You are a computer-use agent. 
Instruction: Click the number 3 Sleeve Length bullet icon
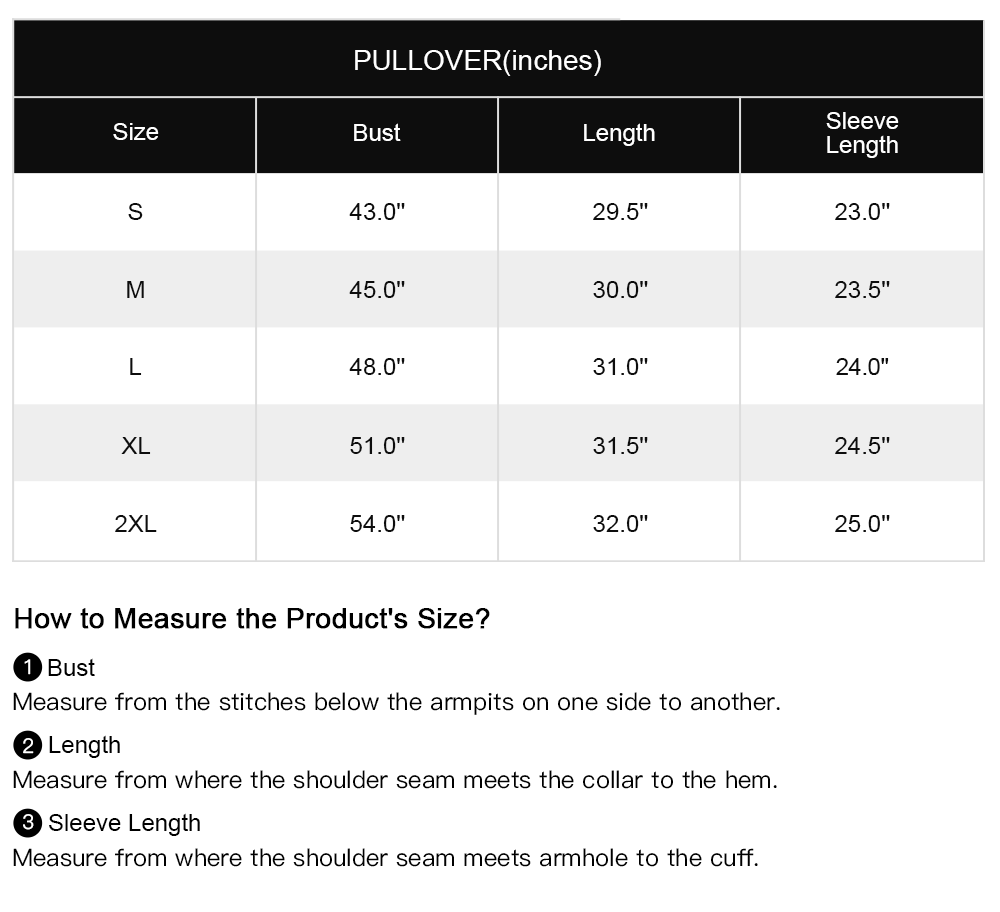27,823
